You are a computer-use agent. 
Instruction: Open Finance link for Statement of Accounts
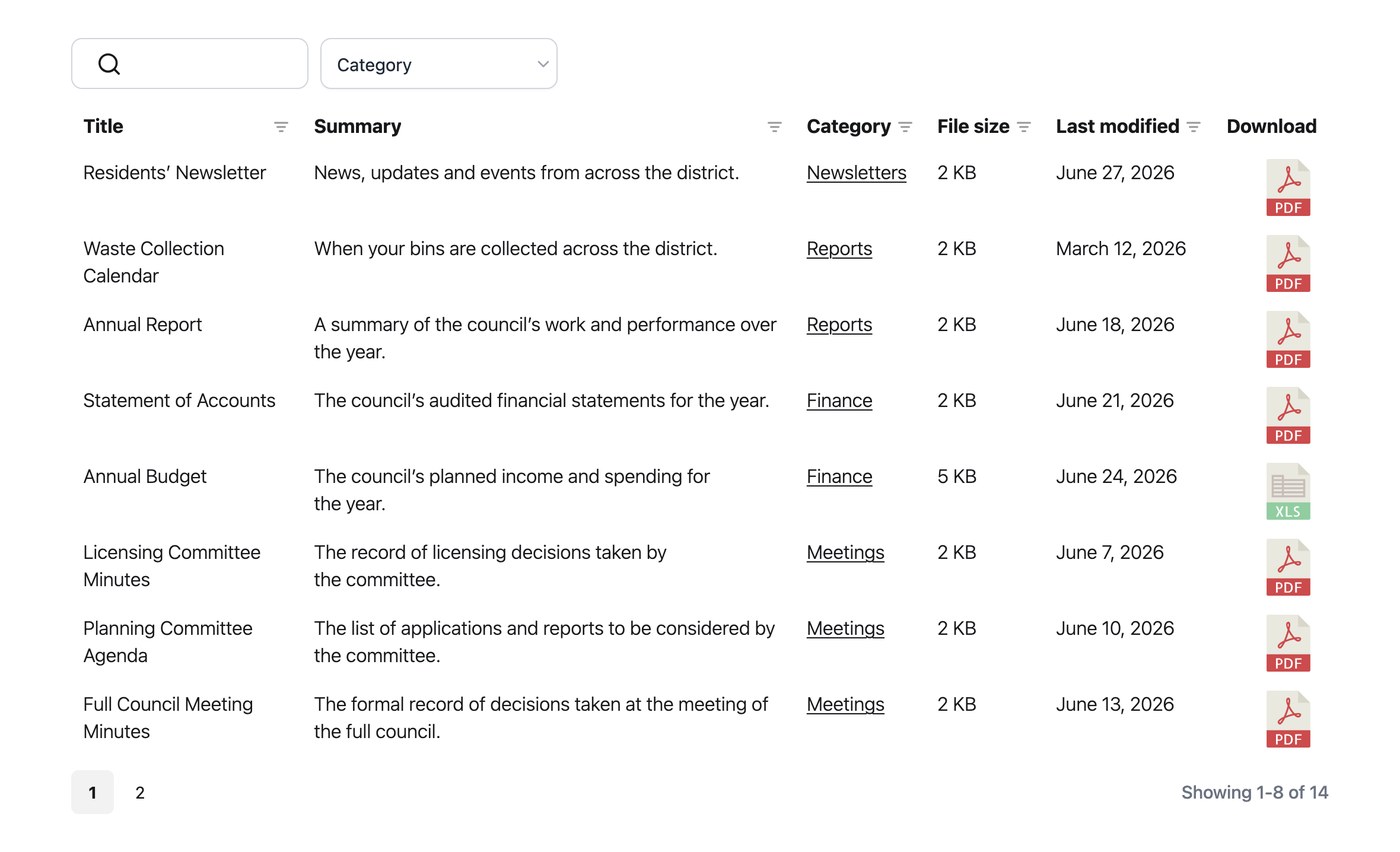(839, 401)
